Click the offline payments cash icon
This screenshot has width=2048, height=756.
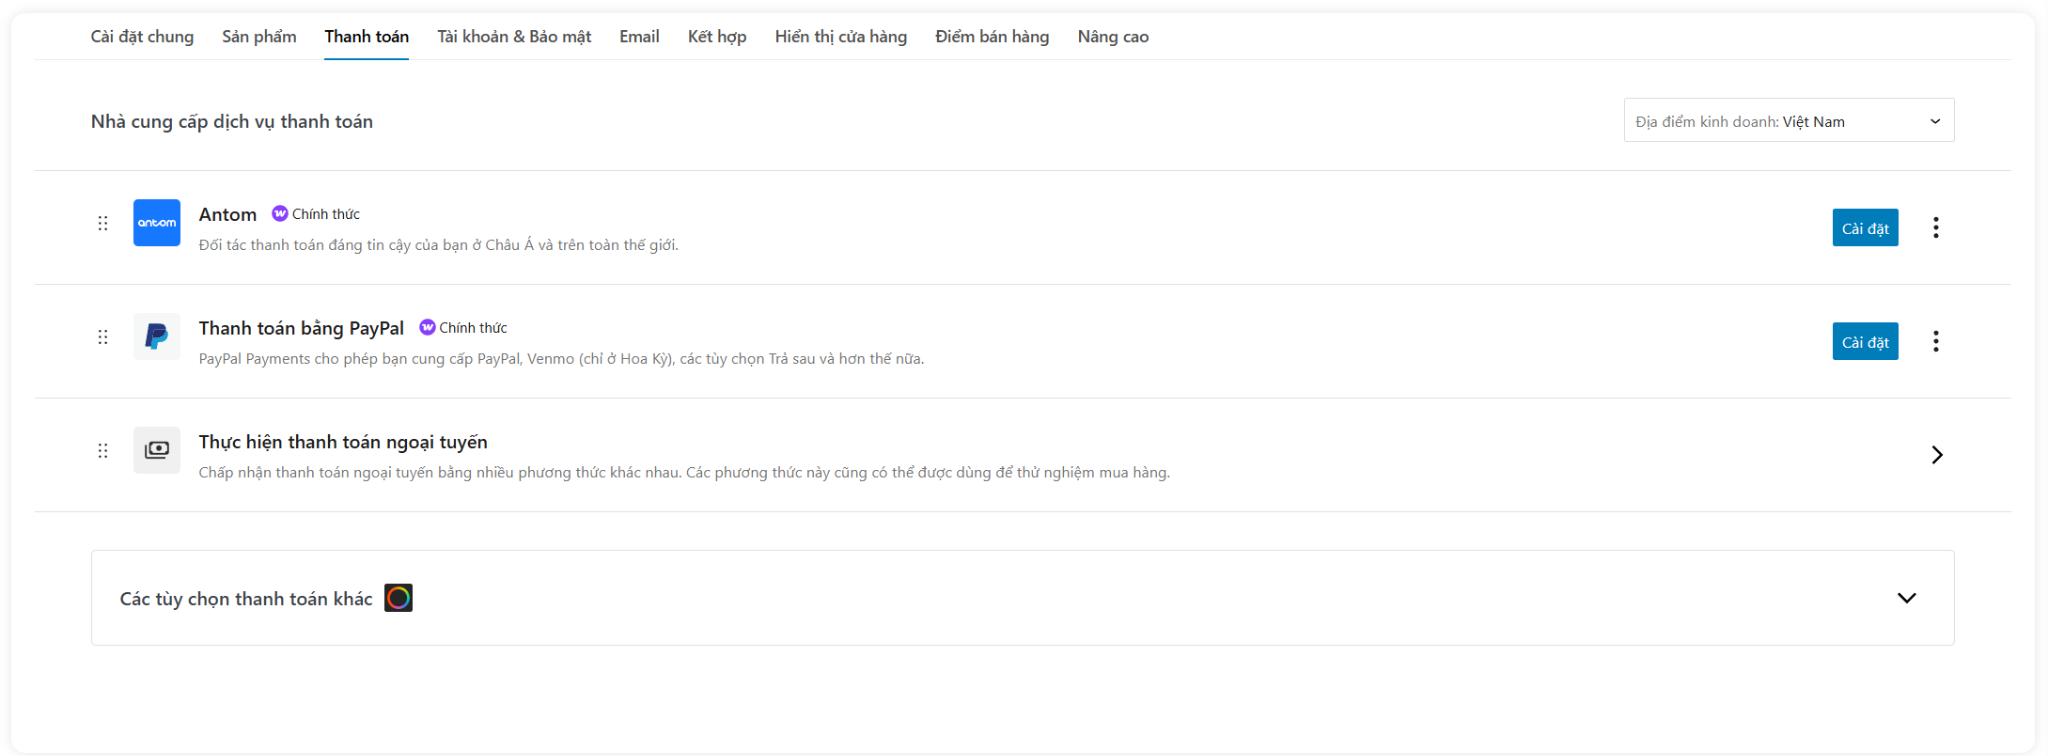pos(157,450)
